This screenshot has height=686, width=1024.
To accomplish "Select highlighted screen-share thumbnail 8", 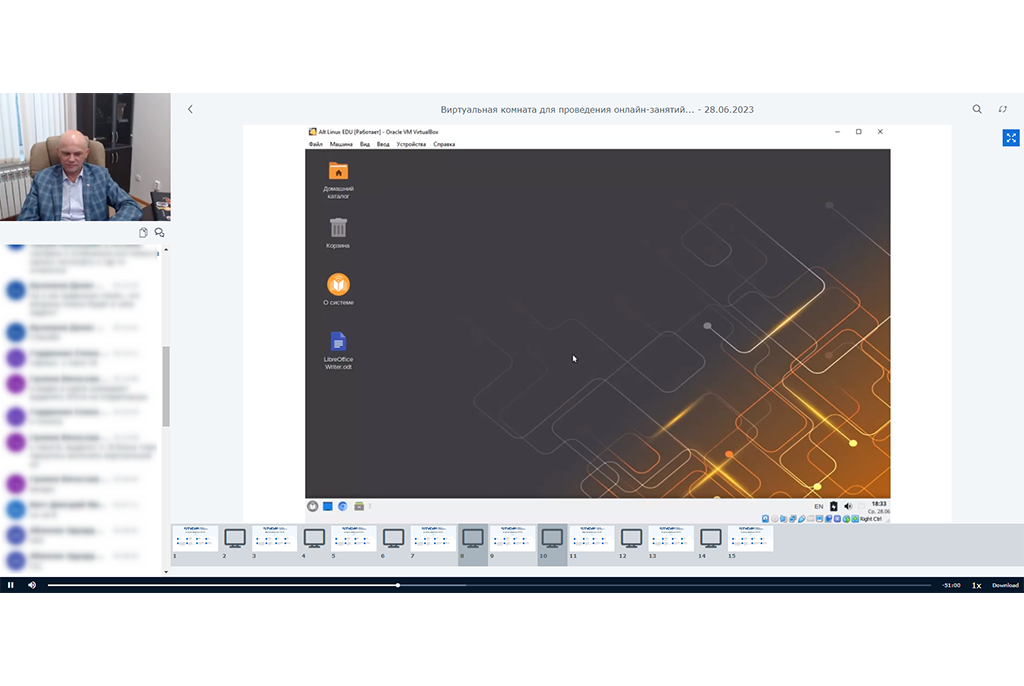I will point(473,544).
